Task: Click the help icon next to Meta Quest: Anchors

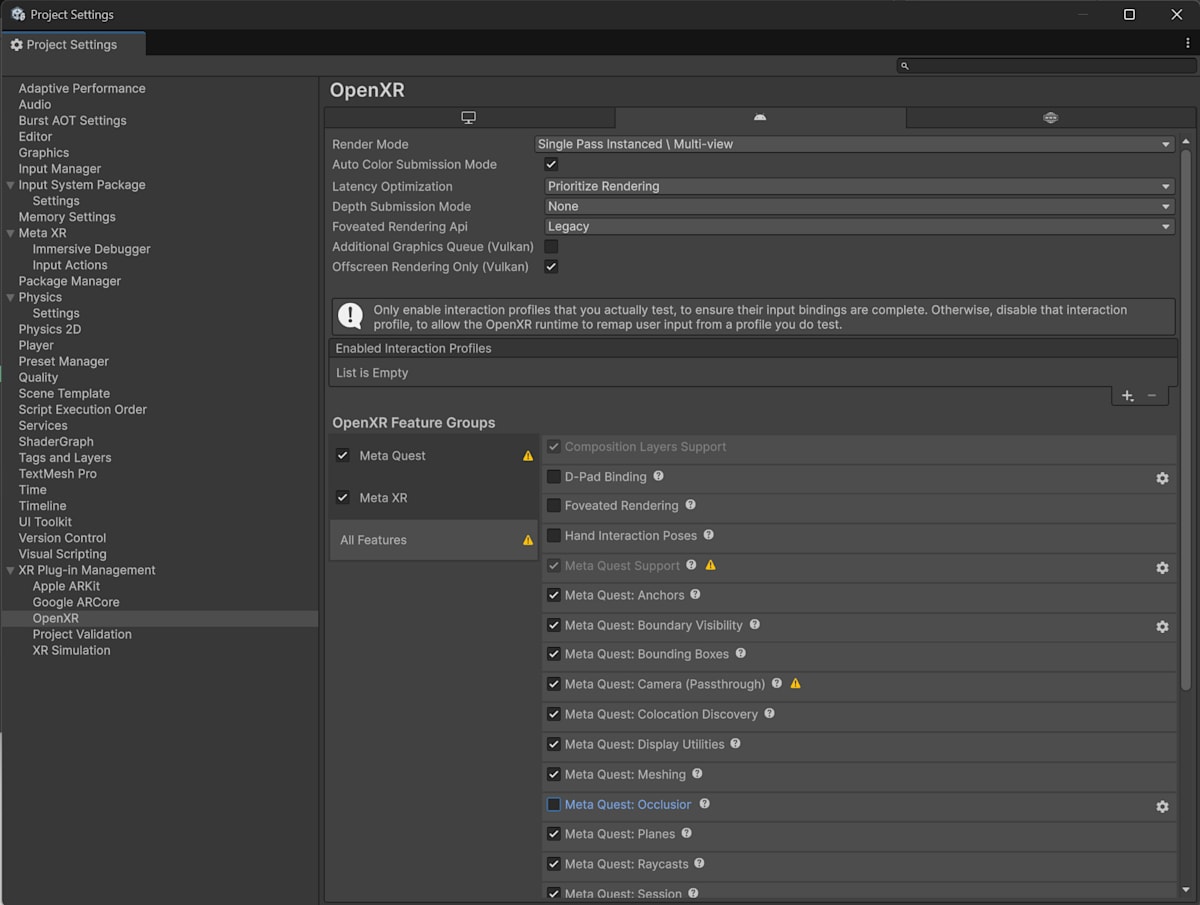Action: click(696, 594)
